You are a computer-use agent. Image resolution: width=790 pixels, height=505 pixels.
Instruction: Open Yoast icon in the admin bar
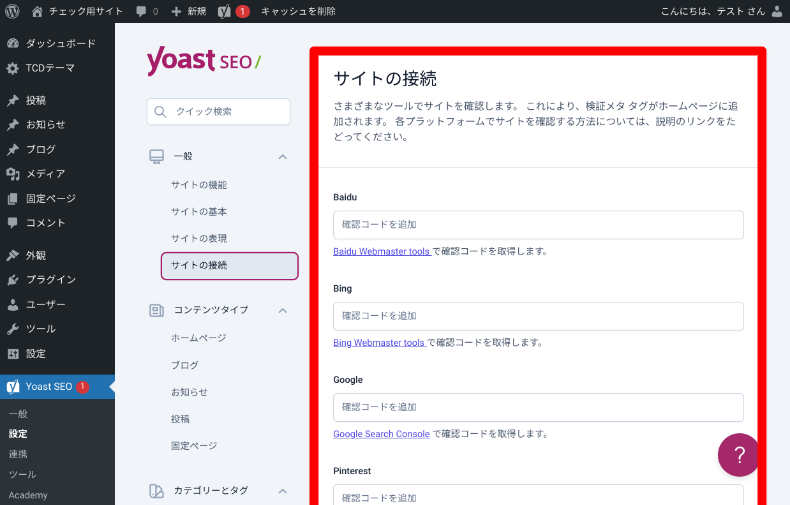coord(224,11)
